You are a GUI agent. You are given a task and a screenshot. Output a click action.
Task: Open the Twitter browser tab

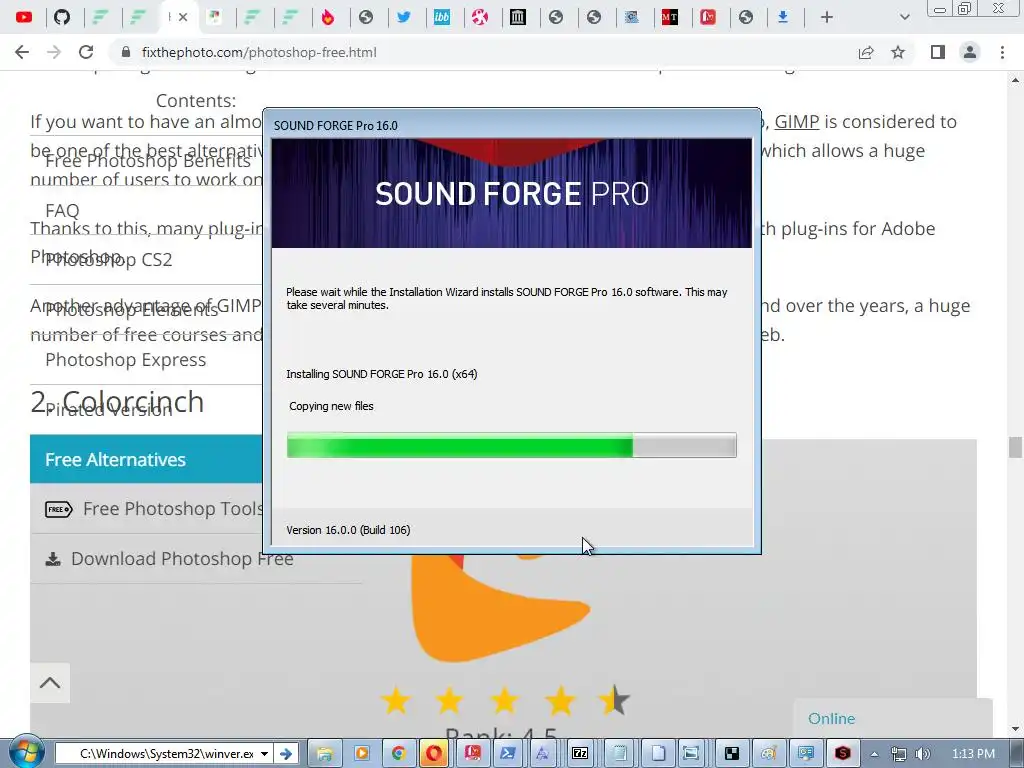[x=404, y=17]
